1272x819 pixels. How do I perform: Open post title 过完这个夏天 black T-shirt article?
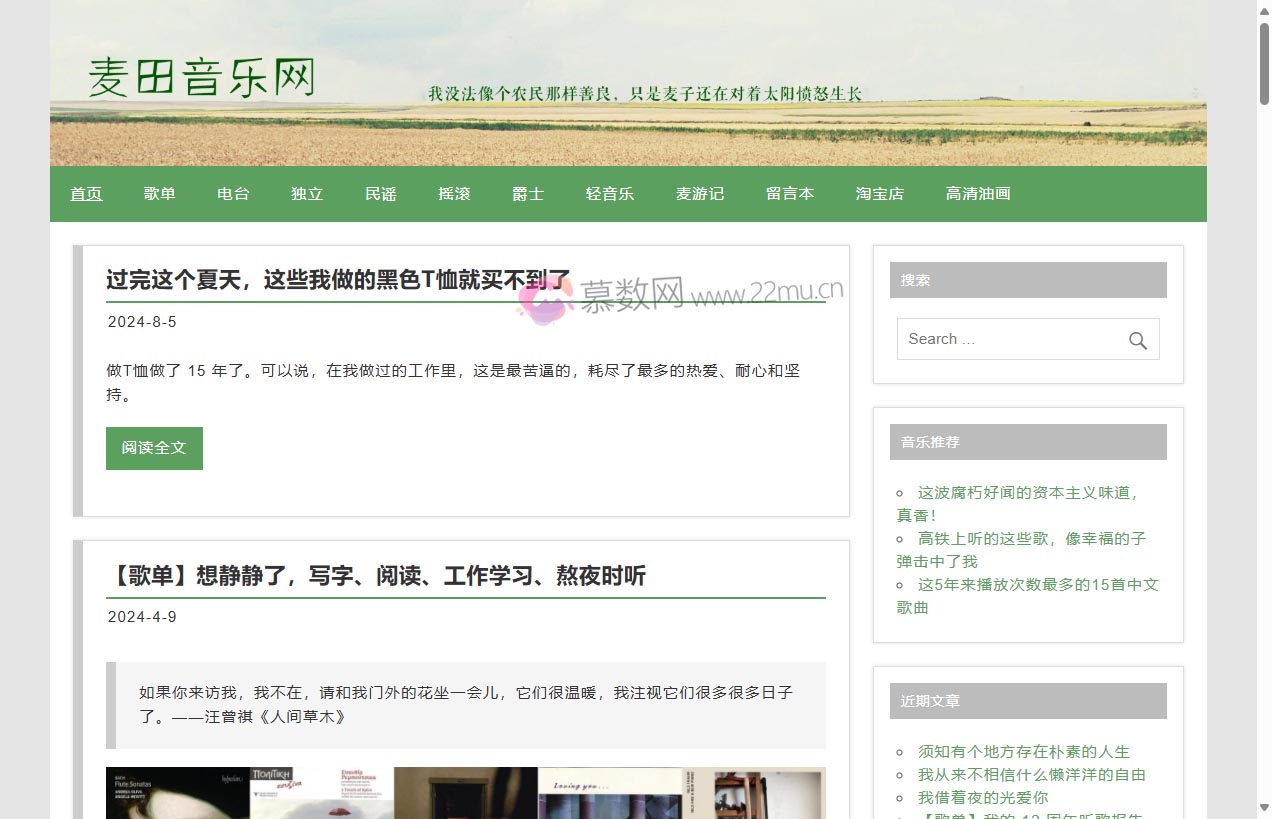[x=338, y=280]
